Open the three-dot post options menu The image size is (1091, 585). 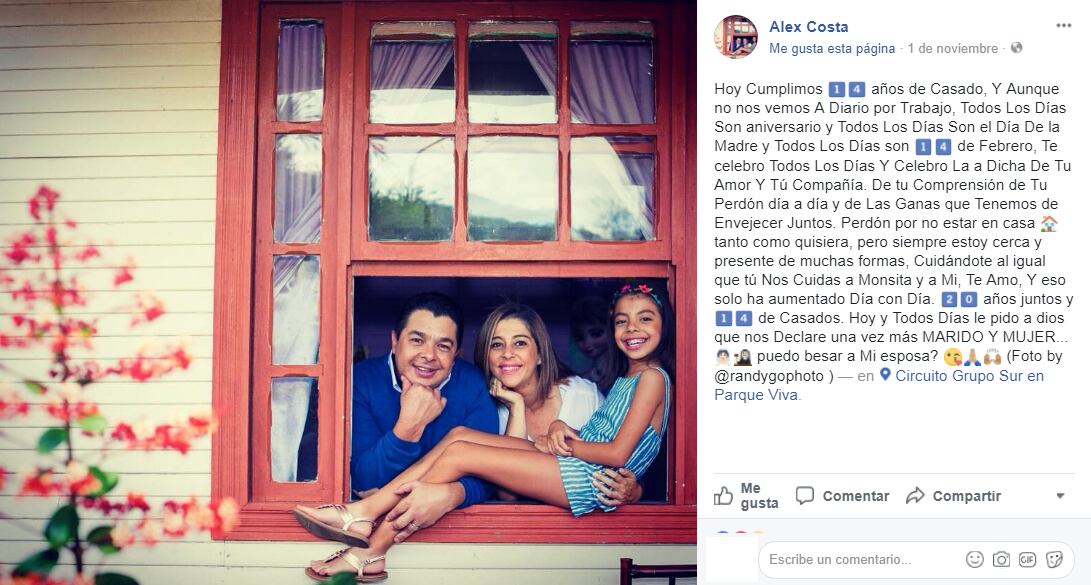click(x=1063, y=26)
